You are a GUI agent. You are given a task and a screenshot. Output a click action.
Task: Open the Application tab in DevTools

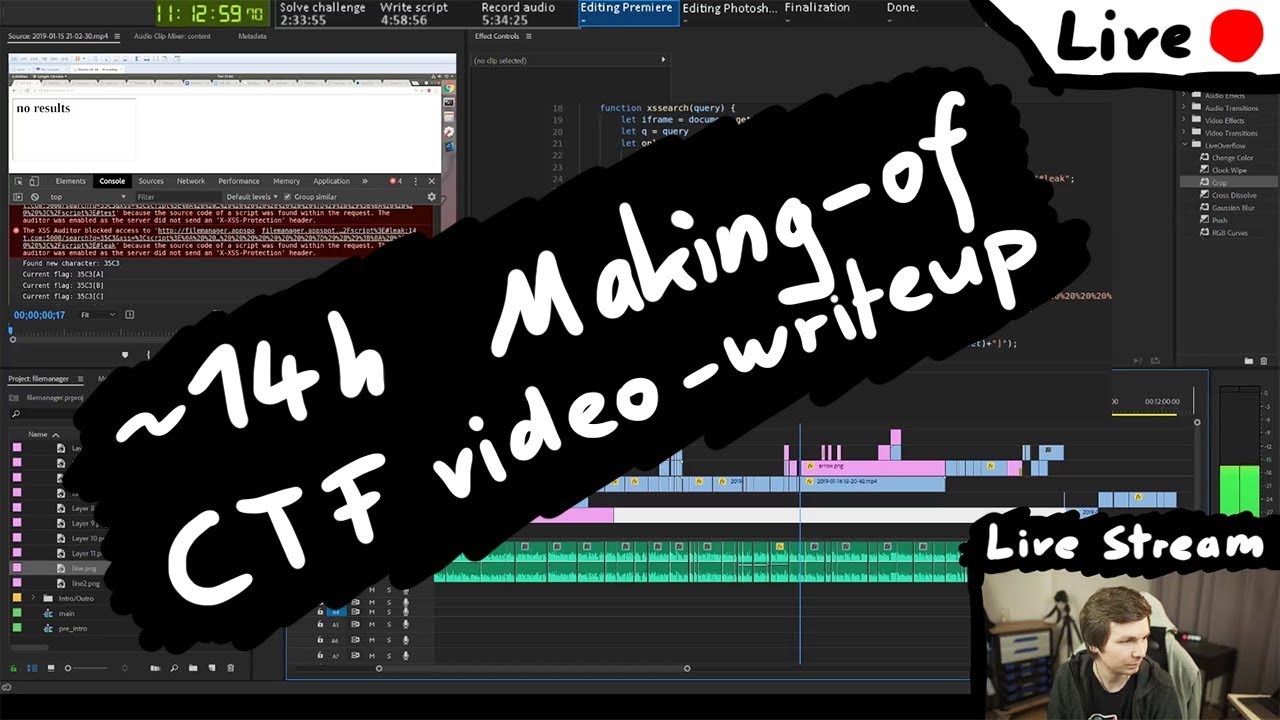[x=331, y=181]
